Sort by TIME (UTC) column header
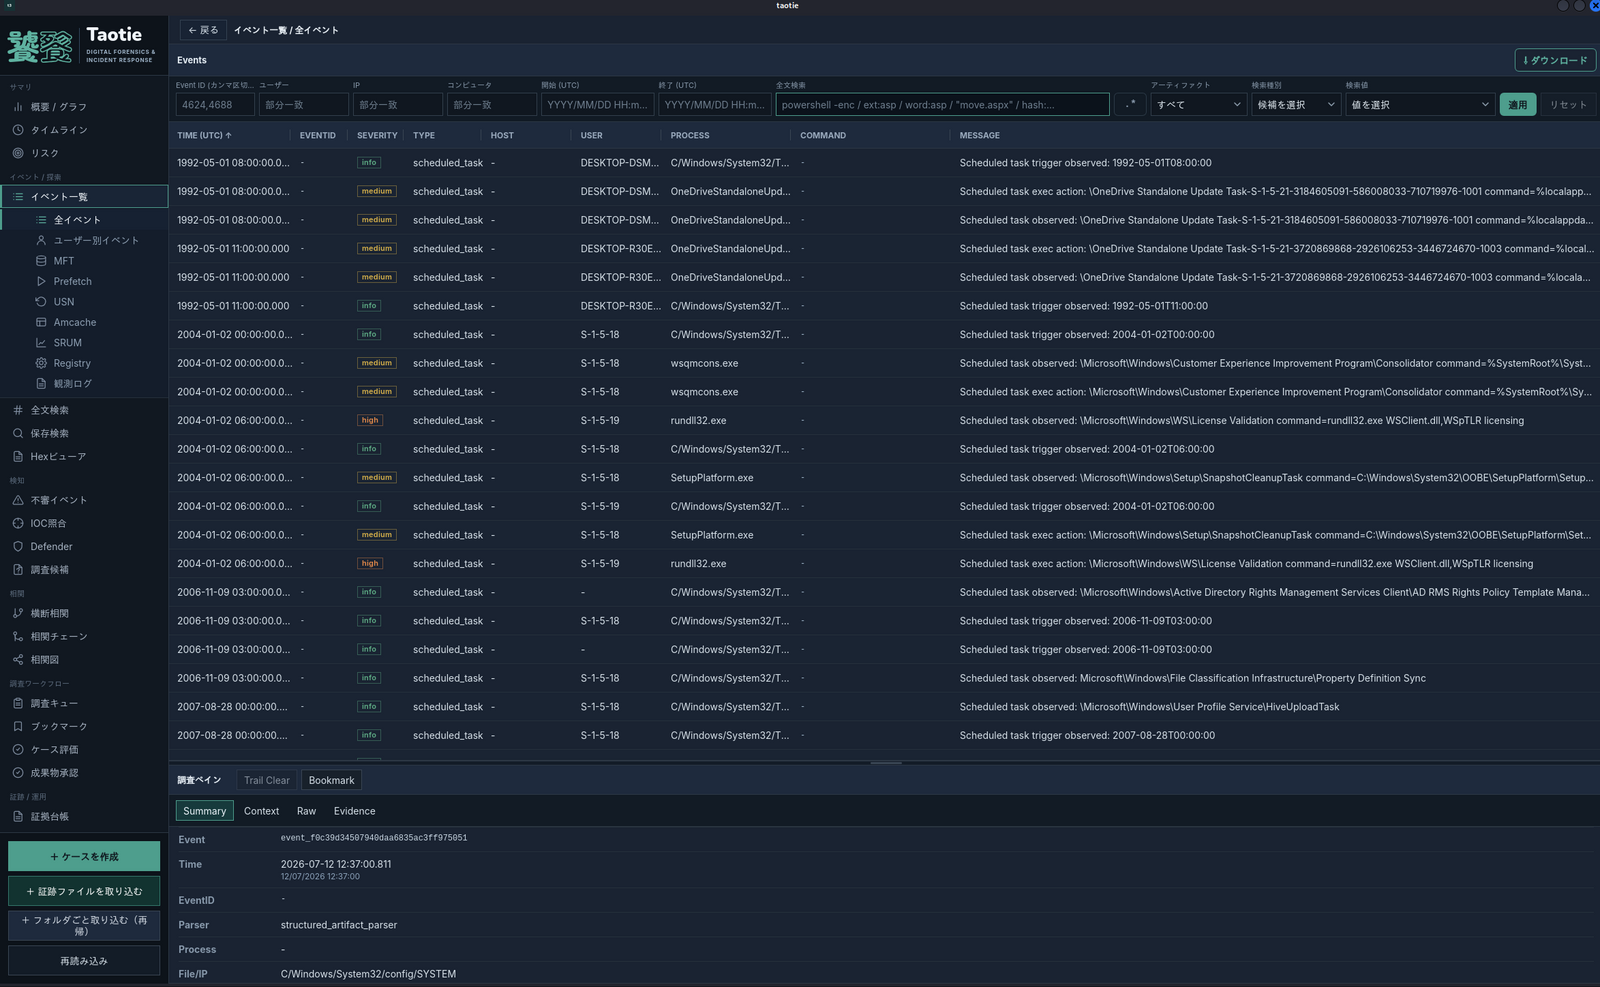The width and height of the screenshot is (1600, 987). point(204,135)
